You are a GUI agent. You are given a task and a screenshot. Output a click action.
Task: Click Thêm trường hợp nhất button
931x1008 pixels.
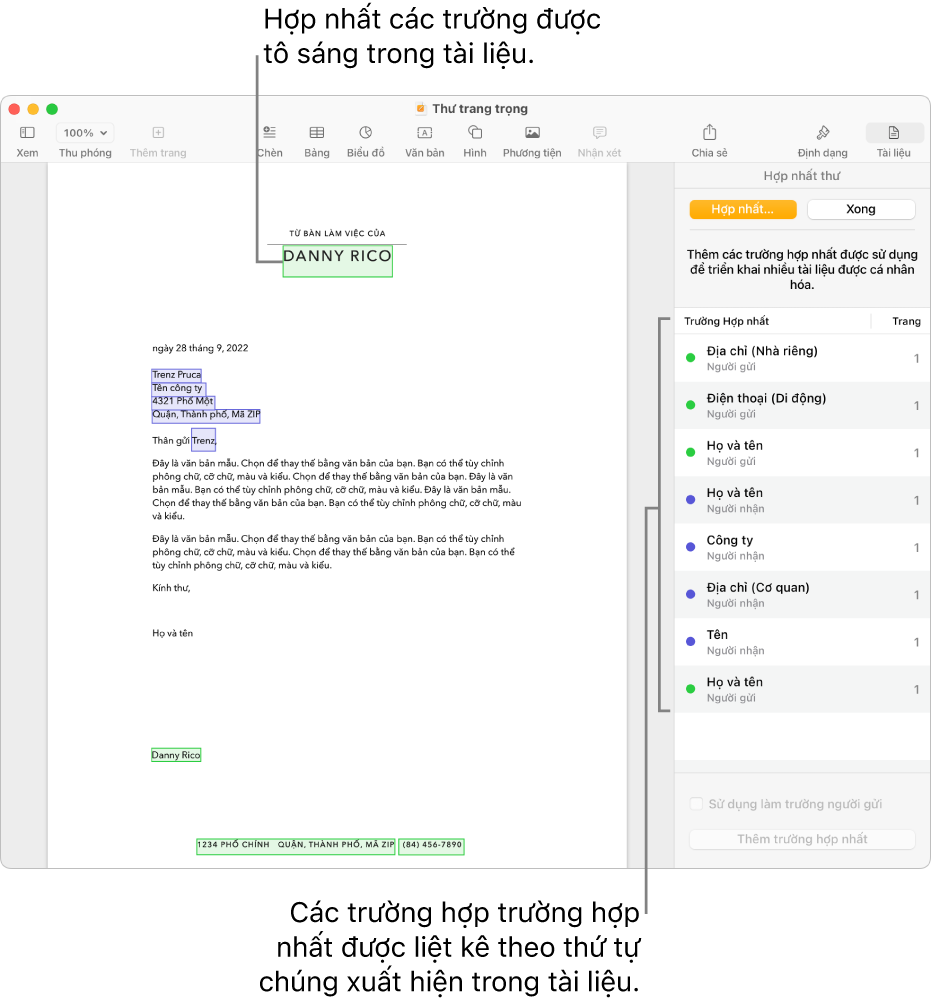(802, 839)
